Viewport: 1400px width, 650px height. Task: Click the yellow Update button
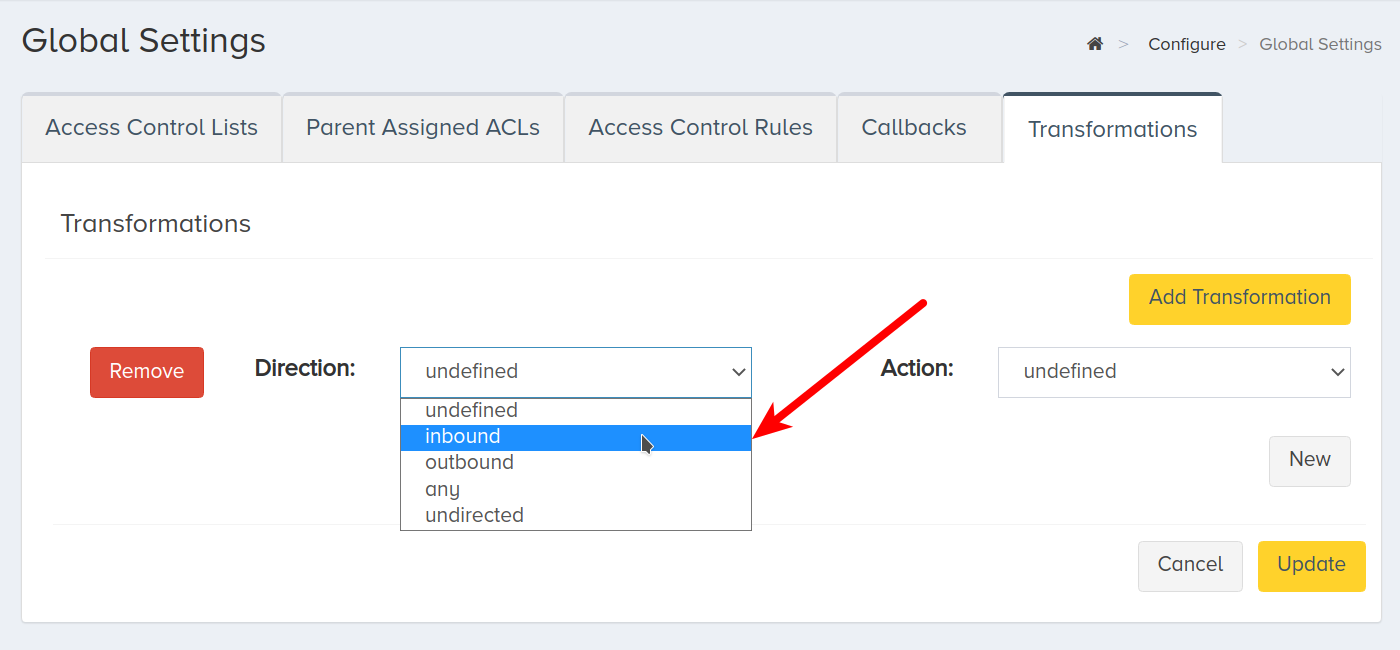1312,566
